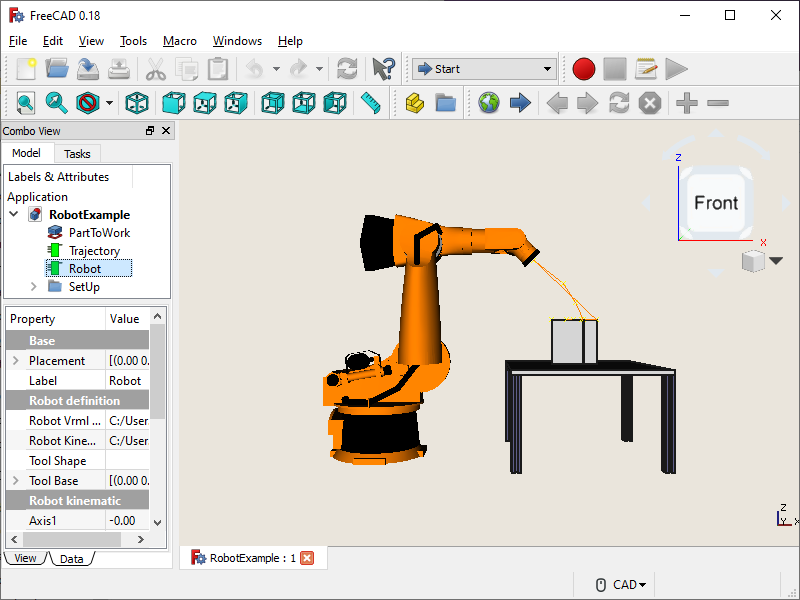
Task: Click the Fit All view icon
Action: pyautogui.click(x=25, y=103)
